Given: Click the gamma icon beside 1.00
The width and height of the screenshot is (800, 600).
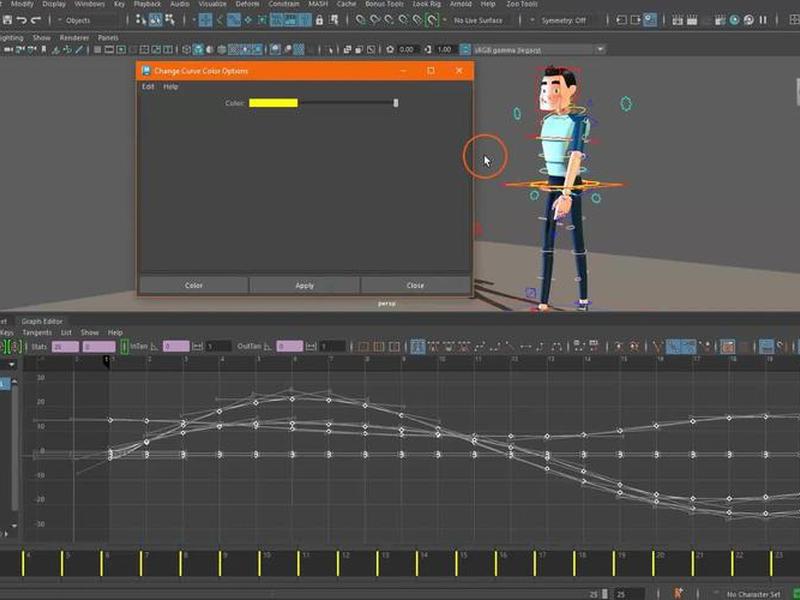Looking at the screenshot, I should [428, 49].
